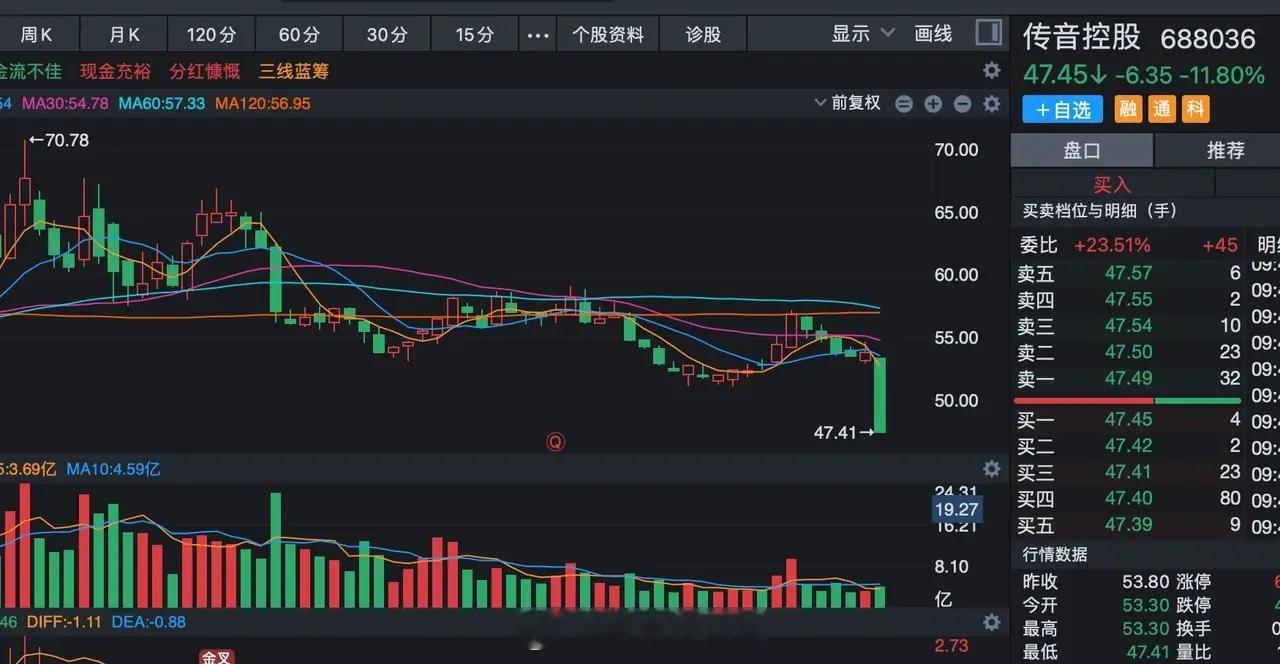Click the 47.41 low price annotation
Viewport: 1280px width, 664px height.
coord(844,433)
